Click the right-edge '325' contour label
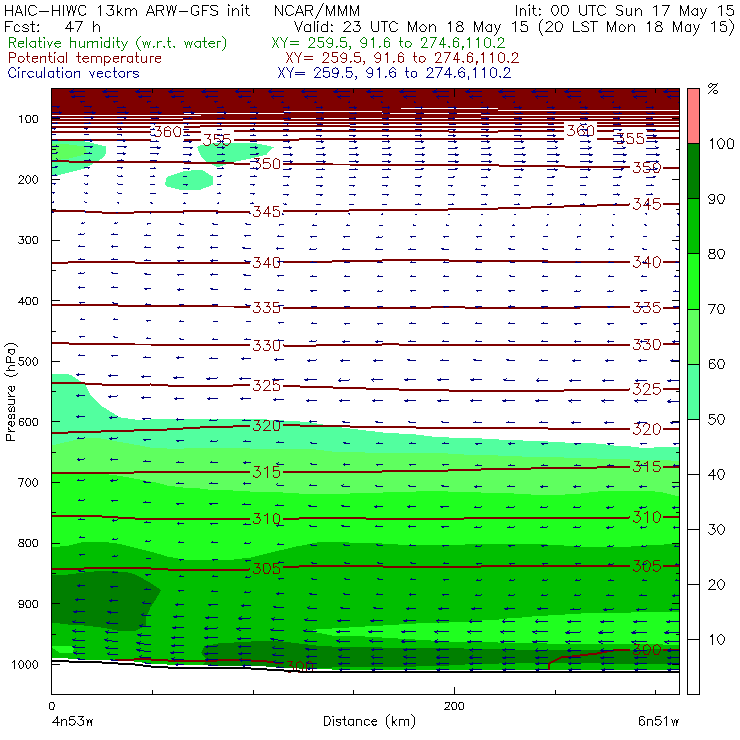Image resolution: width=740 pixels, height=740 pixels. point(647,389)
